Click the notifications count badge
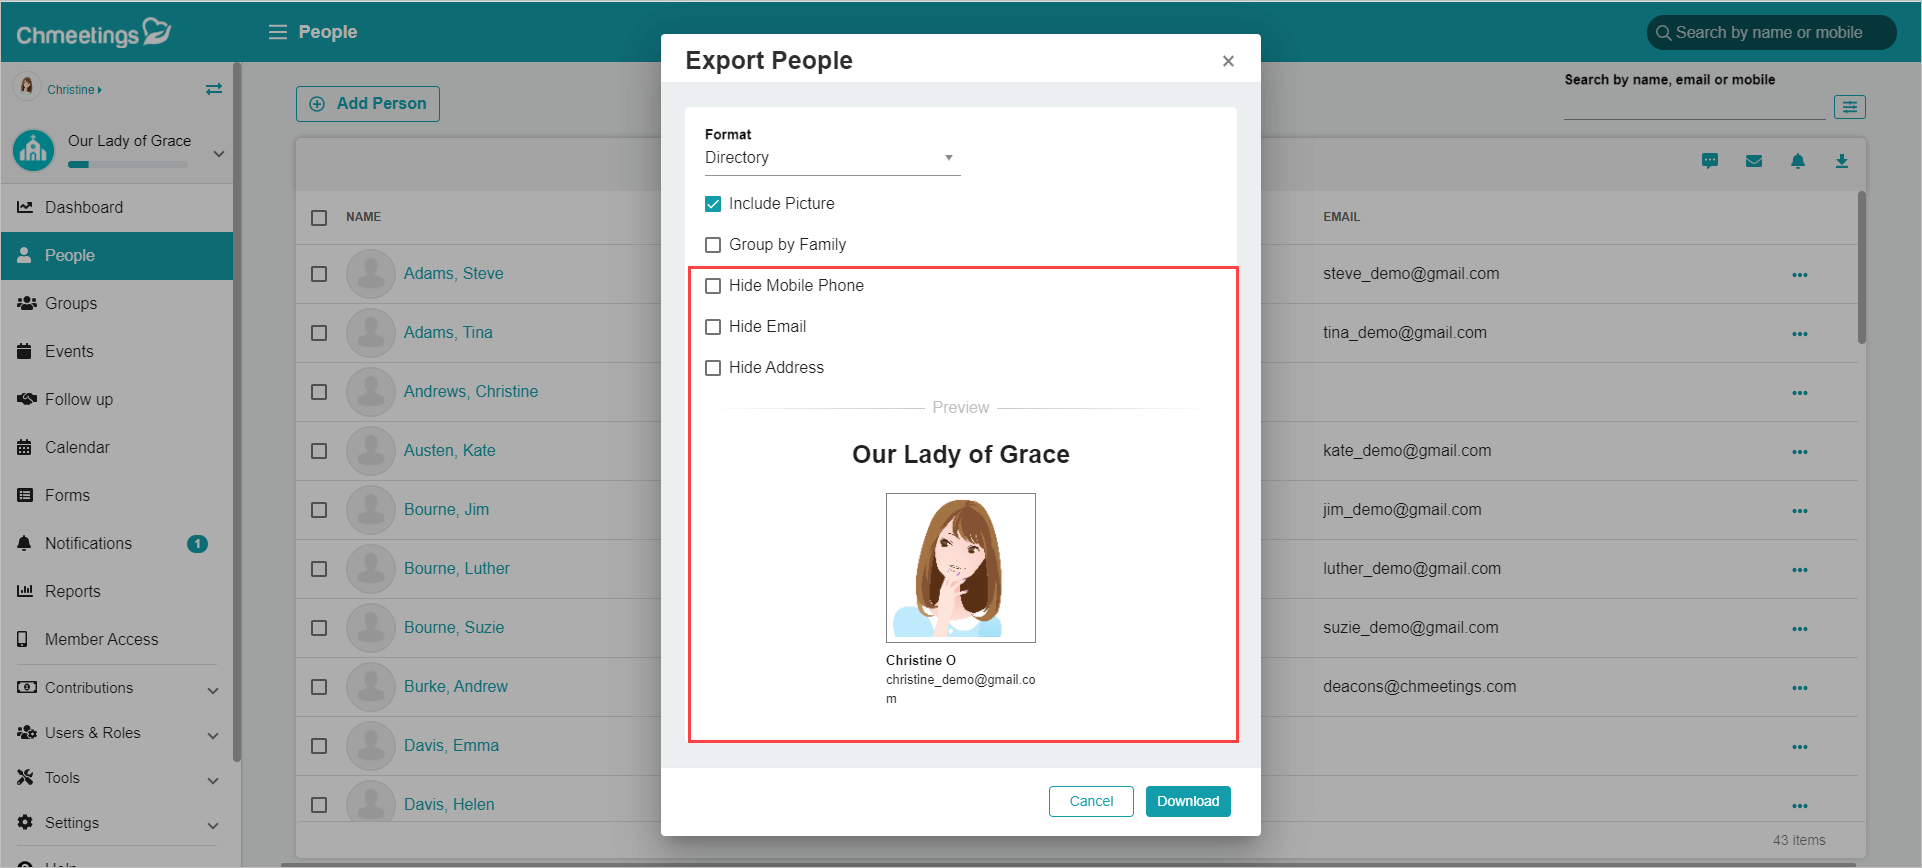This screenshot has width=1922, height=868. 197,544
